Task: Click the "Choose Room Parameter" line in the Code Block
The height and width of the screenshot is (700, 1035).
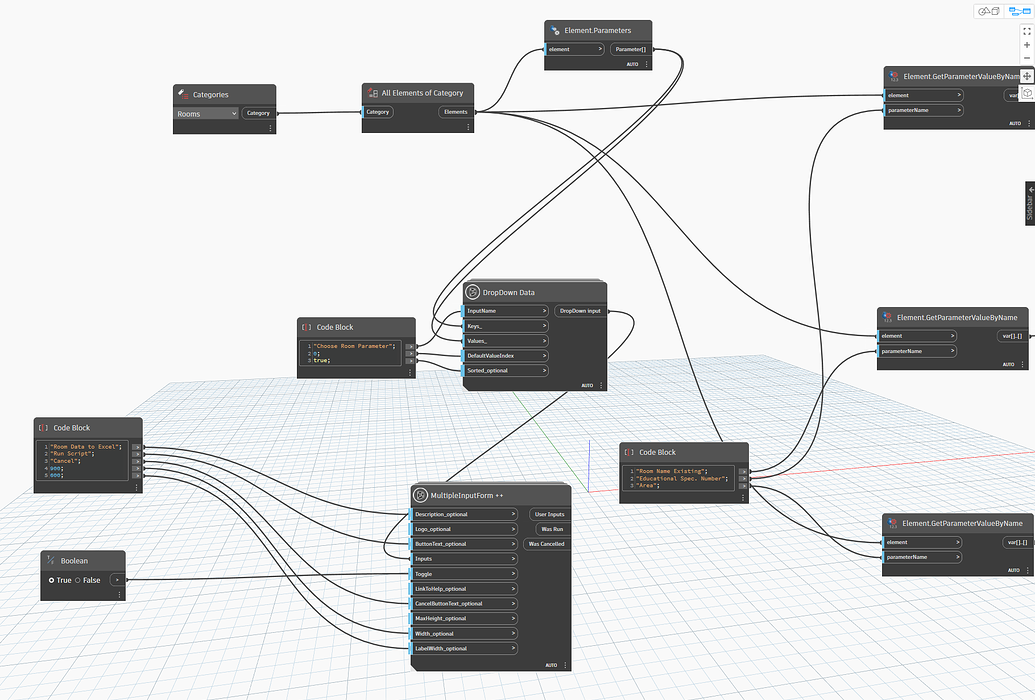Action: [x=350, y=345]
